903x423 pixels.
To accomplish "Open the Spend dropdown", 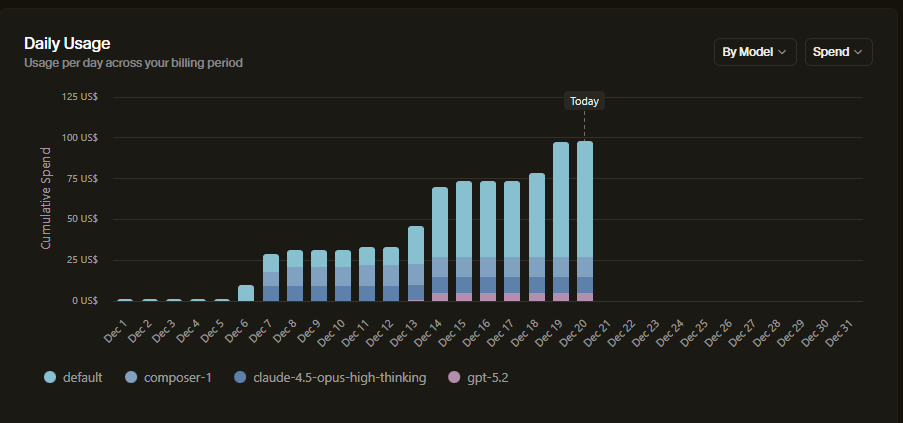I will (838, 52).
